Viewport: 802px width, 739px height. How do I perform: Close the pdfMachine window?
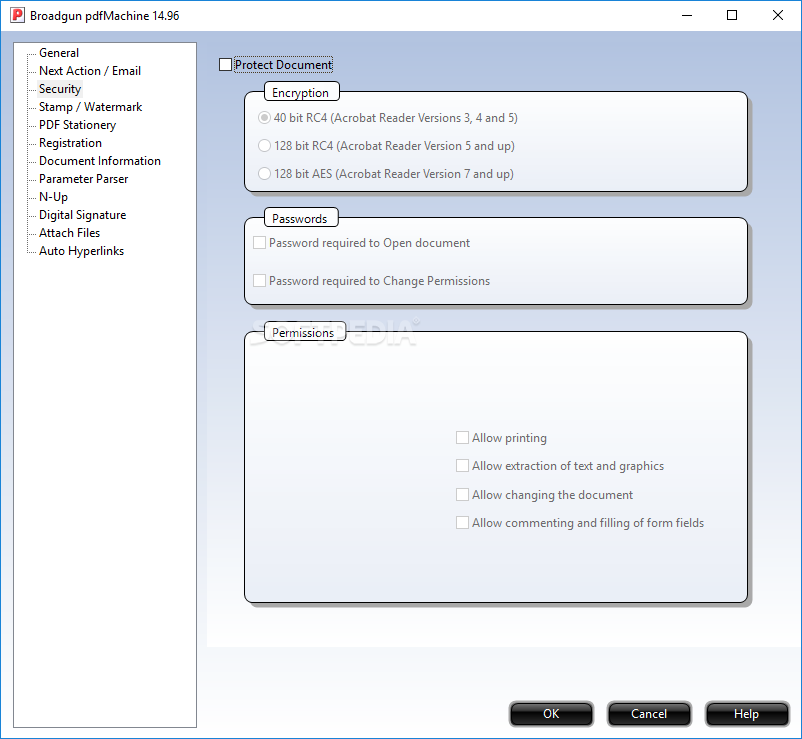[x=777, y=15]
